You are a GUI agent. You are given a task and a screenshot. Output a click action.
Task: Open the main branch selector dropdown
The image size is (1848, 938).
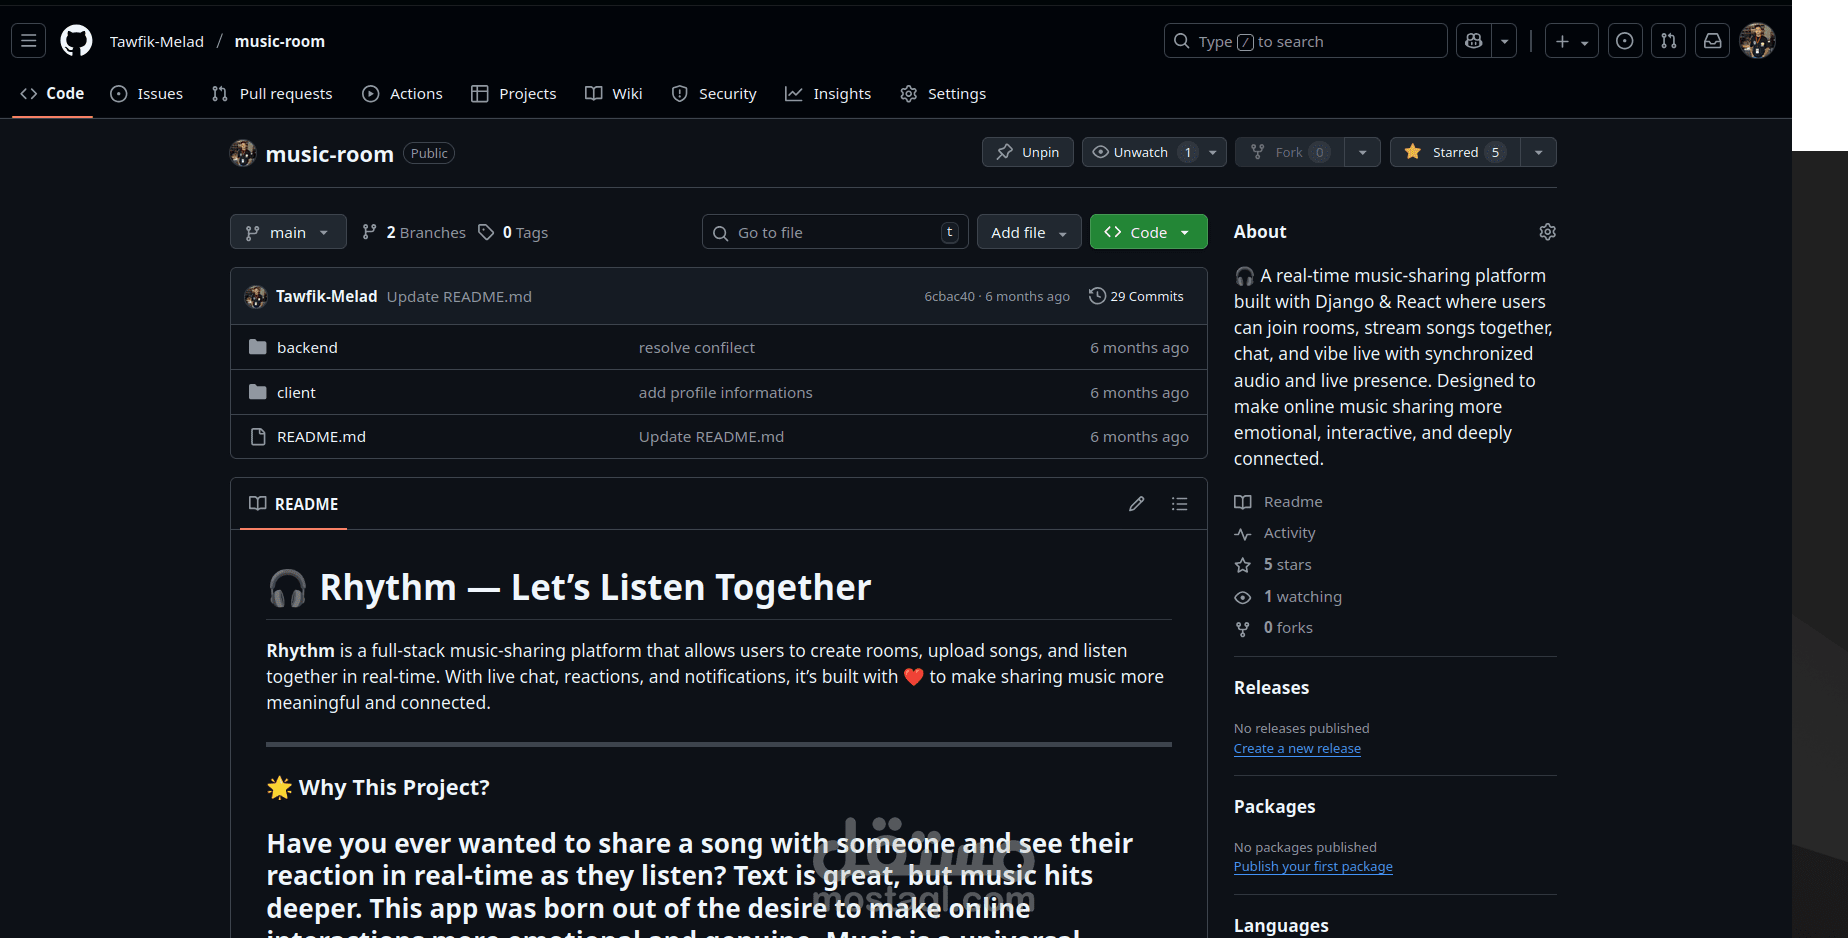point(288,232)
